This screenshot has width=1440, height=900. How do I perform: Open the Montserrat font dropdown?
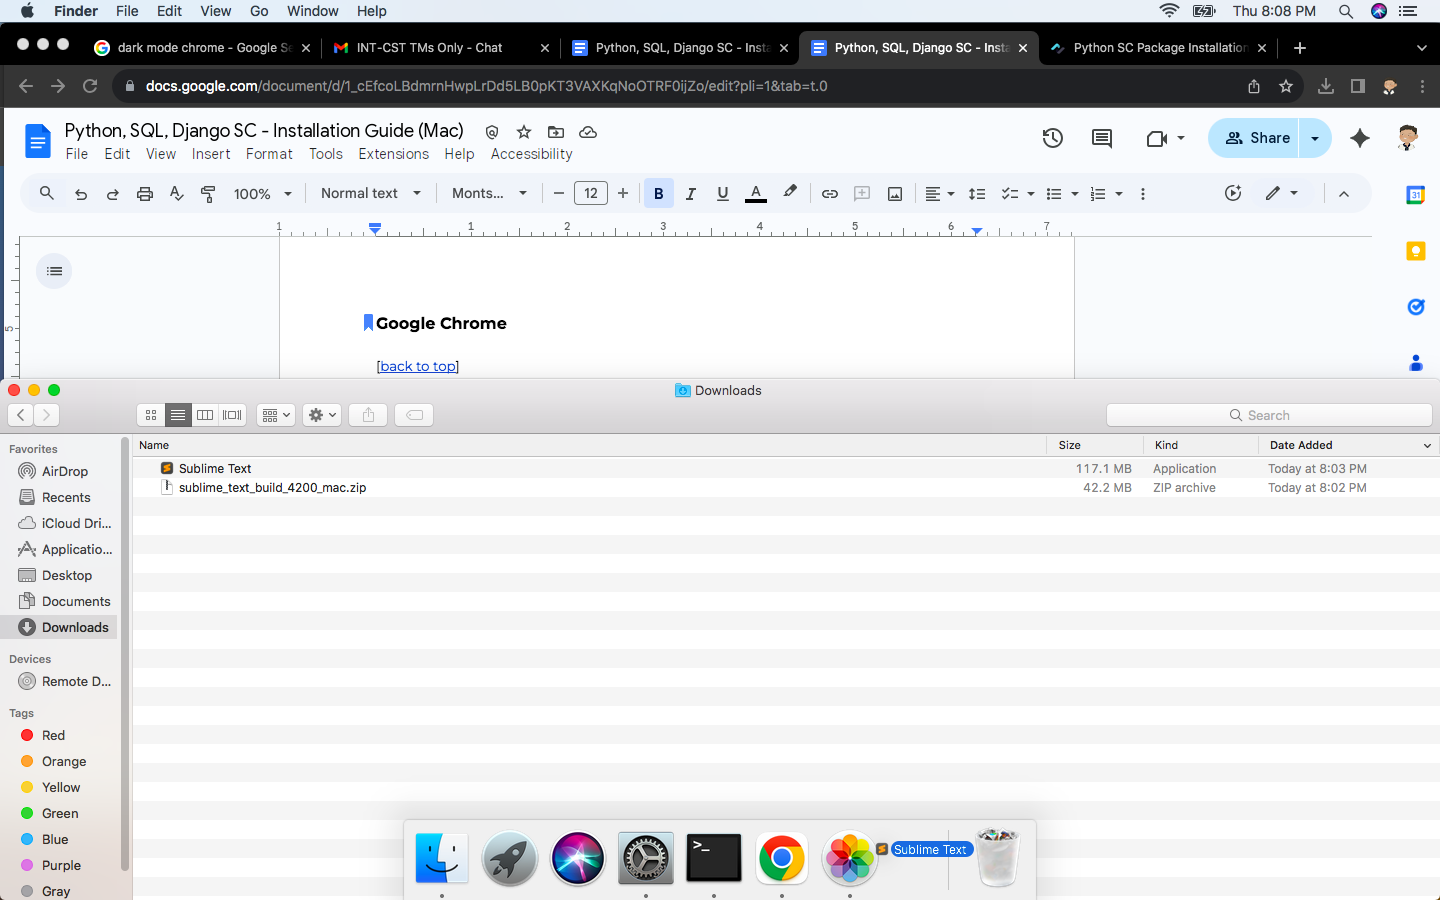(488, 194)
